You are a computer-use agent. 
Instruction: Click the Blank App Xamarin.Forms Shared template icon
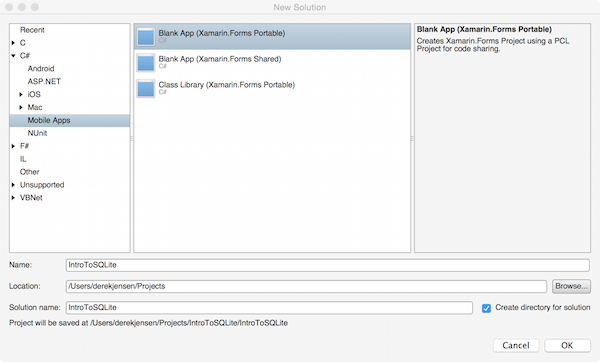click(x=146, y=63)
